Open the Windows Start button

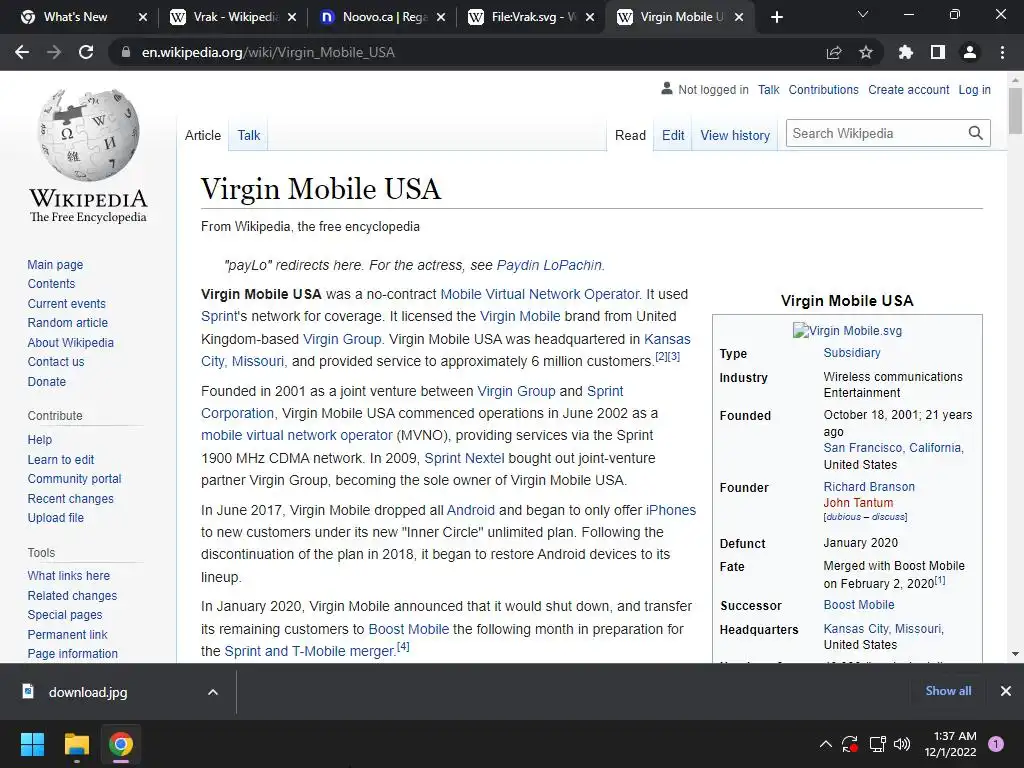pos(32,744)
